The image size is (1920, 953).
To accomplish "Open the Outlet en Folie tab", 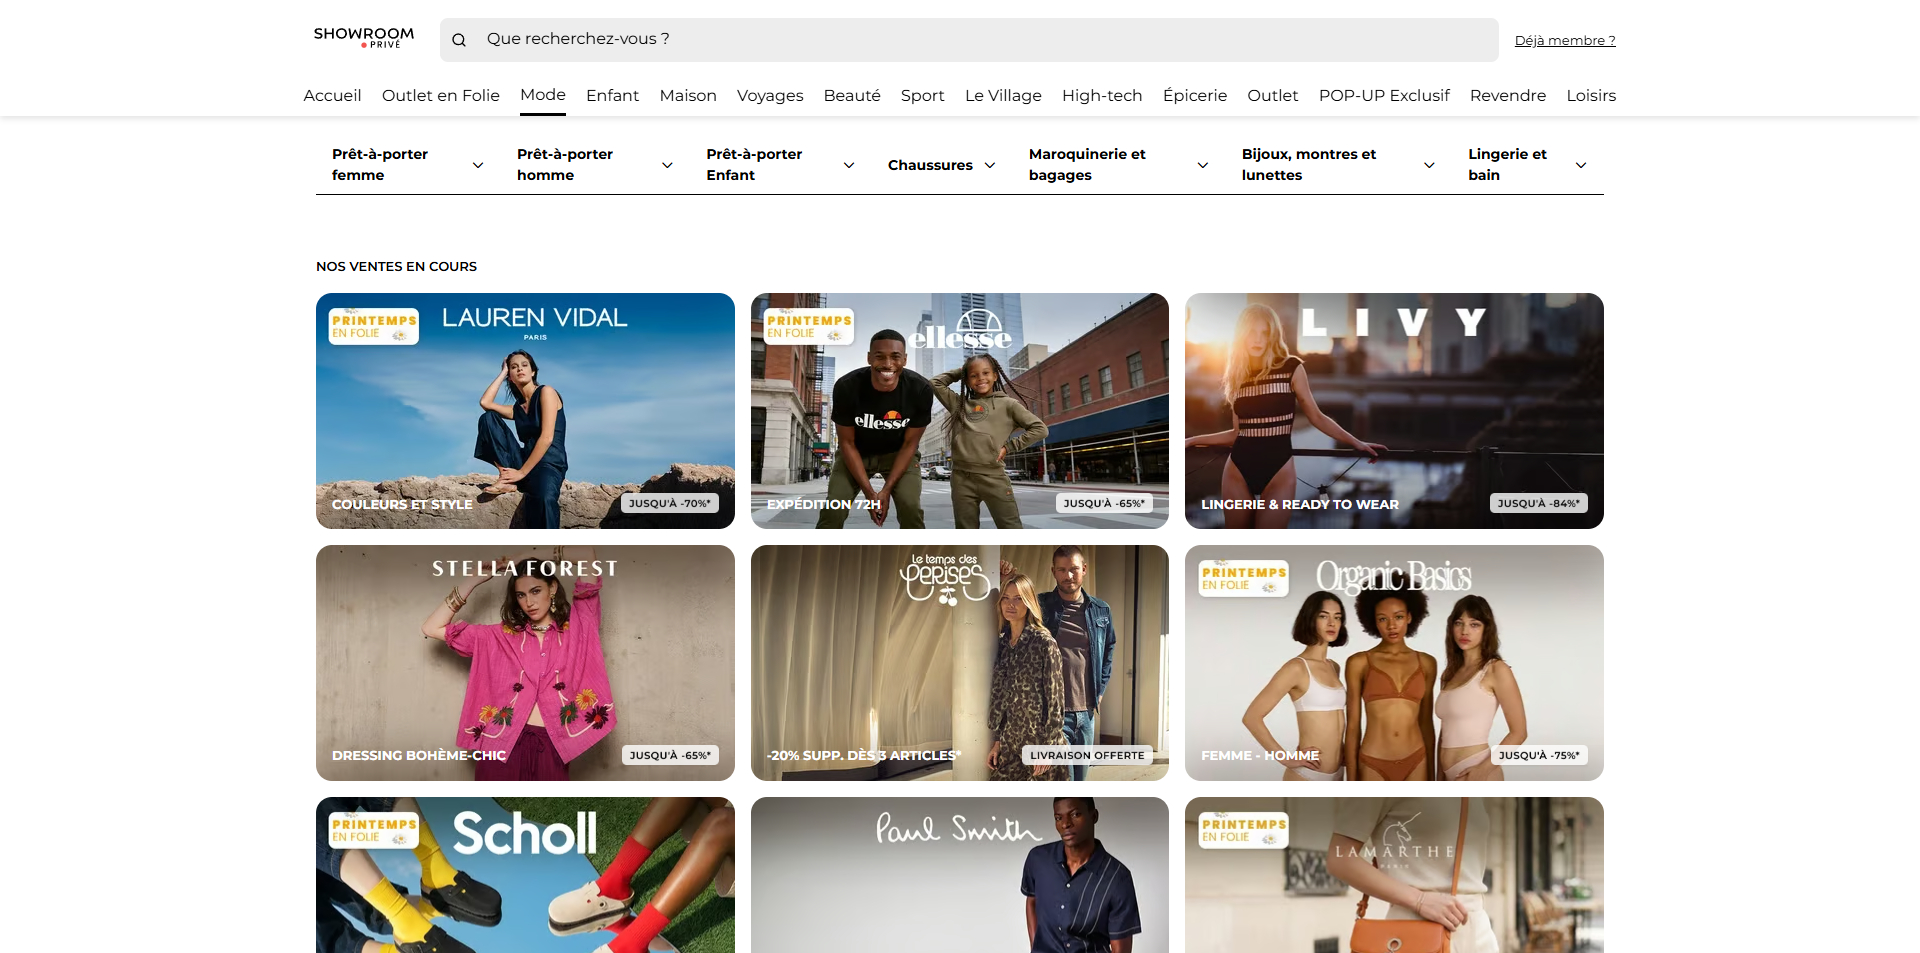I will point(441,96).
